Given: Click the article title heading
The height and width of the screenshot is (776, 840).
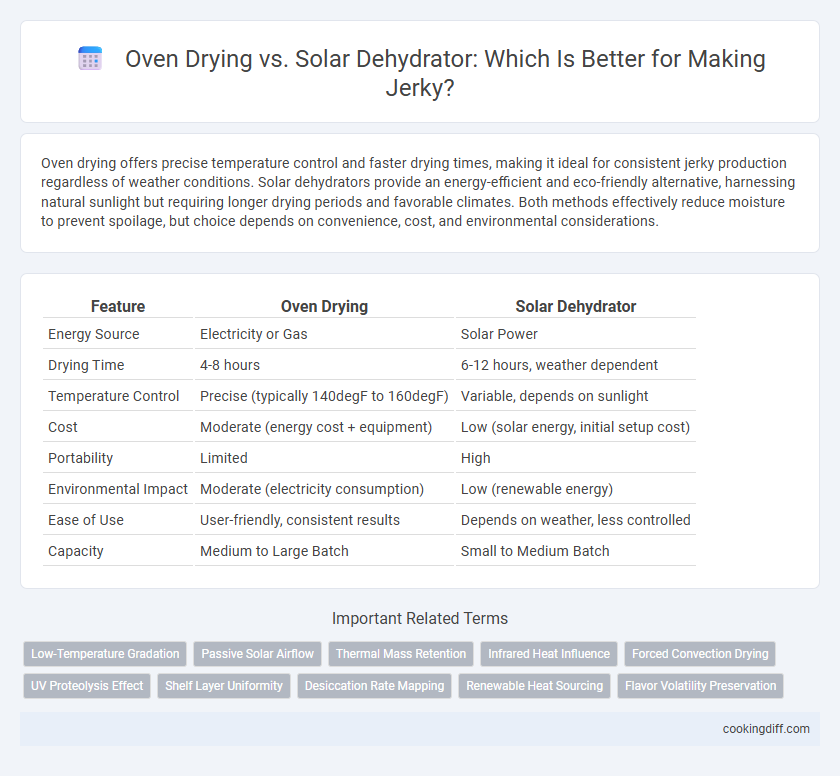Looking at the screenshot, I should [445, 72].
